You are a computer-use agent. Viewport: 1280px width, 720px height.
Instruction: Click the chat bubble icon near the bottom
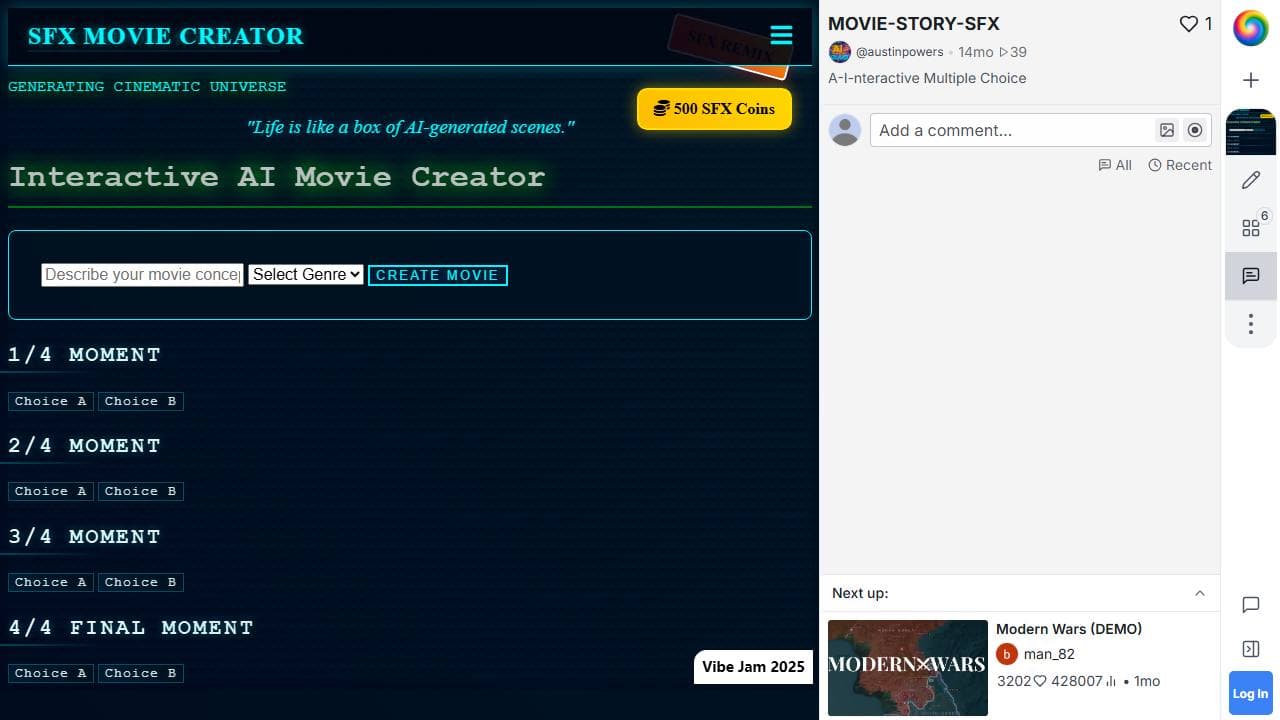tap(1251, 605)
